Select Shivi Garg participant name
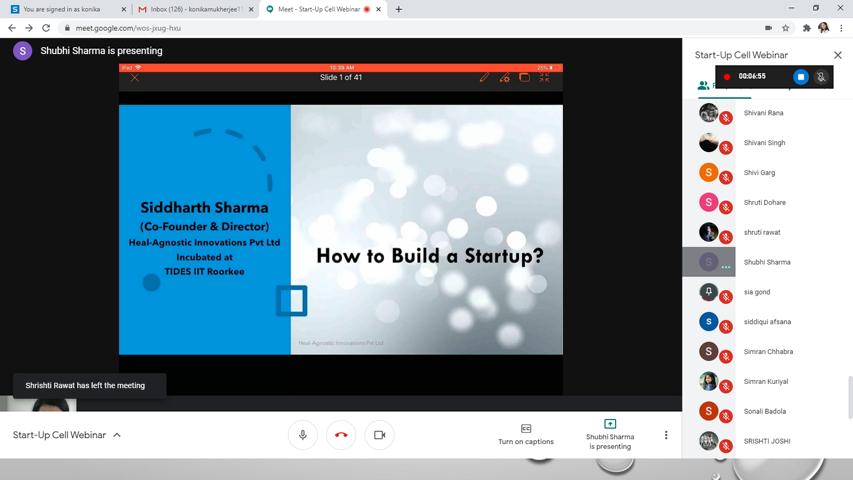The image size is (853, 480). [759, 173]
